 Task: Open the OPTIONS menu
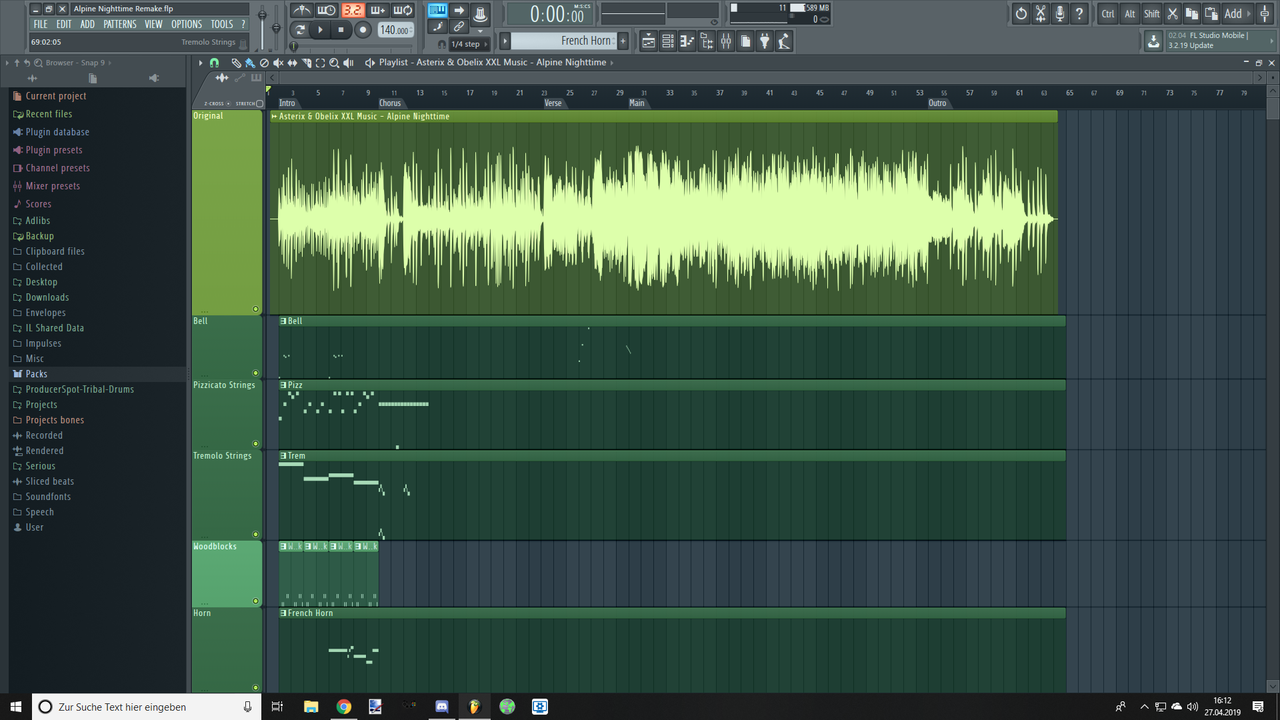186,24
